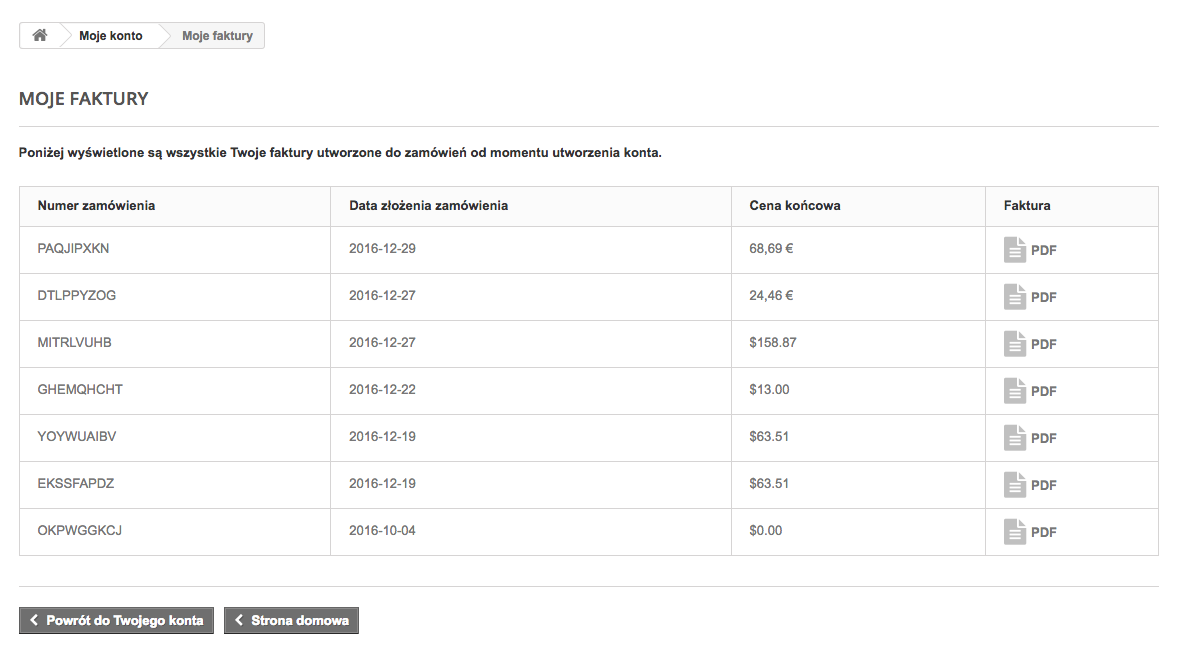
Task: Click the Cena końcowa column header
Action: pos(794,206)
